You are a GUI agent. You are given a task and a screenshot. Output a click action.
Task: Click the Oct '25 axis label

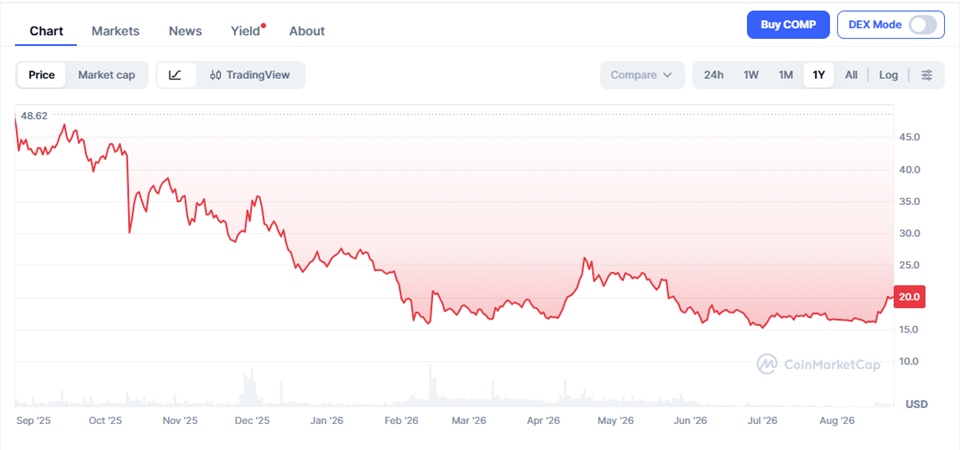pyautogui.click(x=105, y=421)
